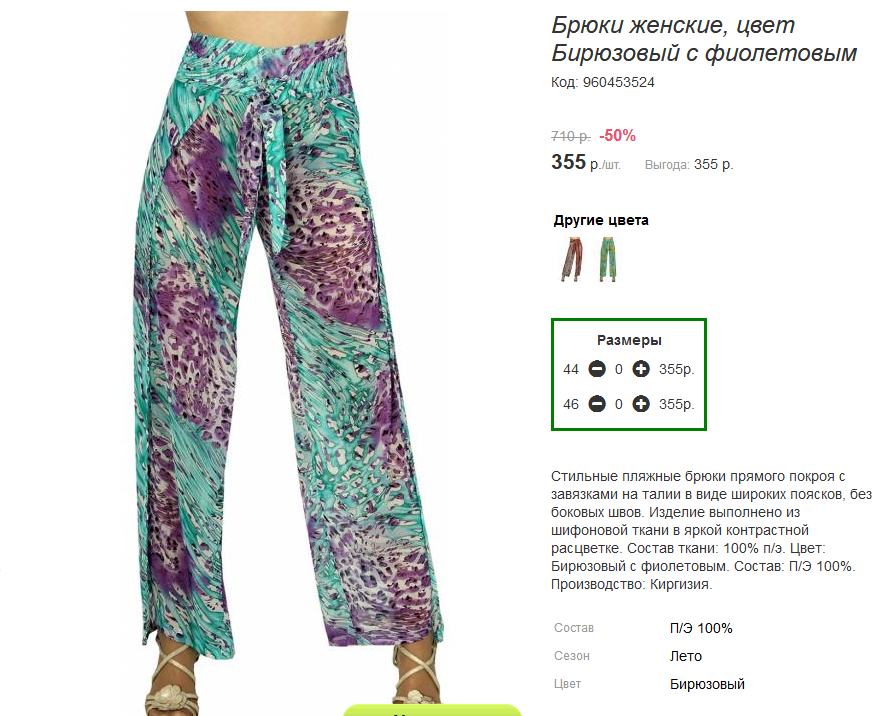The width and height of the screenshot is (876, 716).
Task: Click the П/Э 100% composition value
Action: 701,628
